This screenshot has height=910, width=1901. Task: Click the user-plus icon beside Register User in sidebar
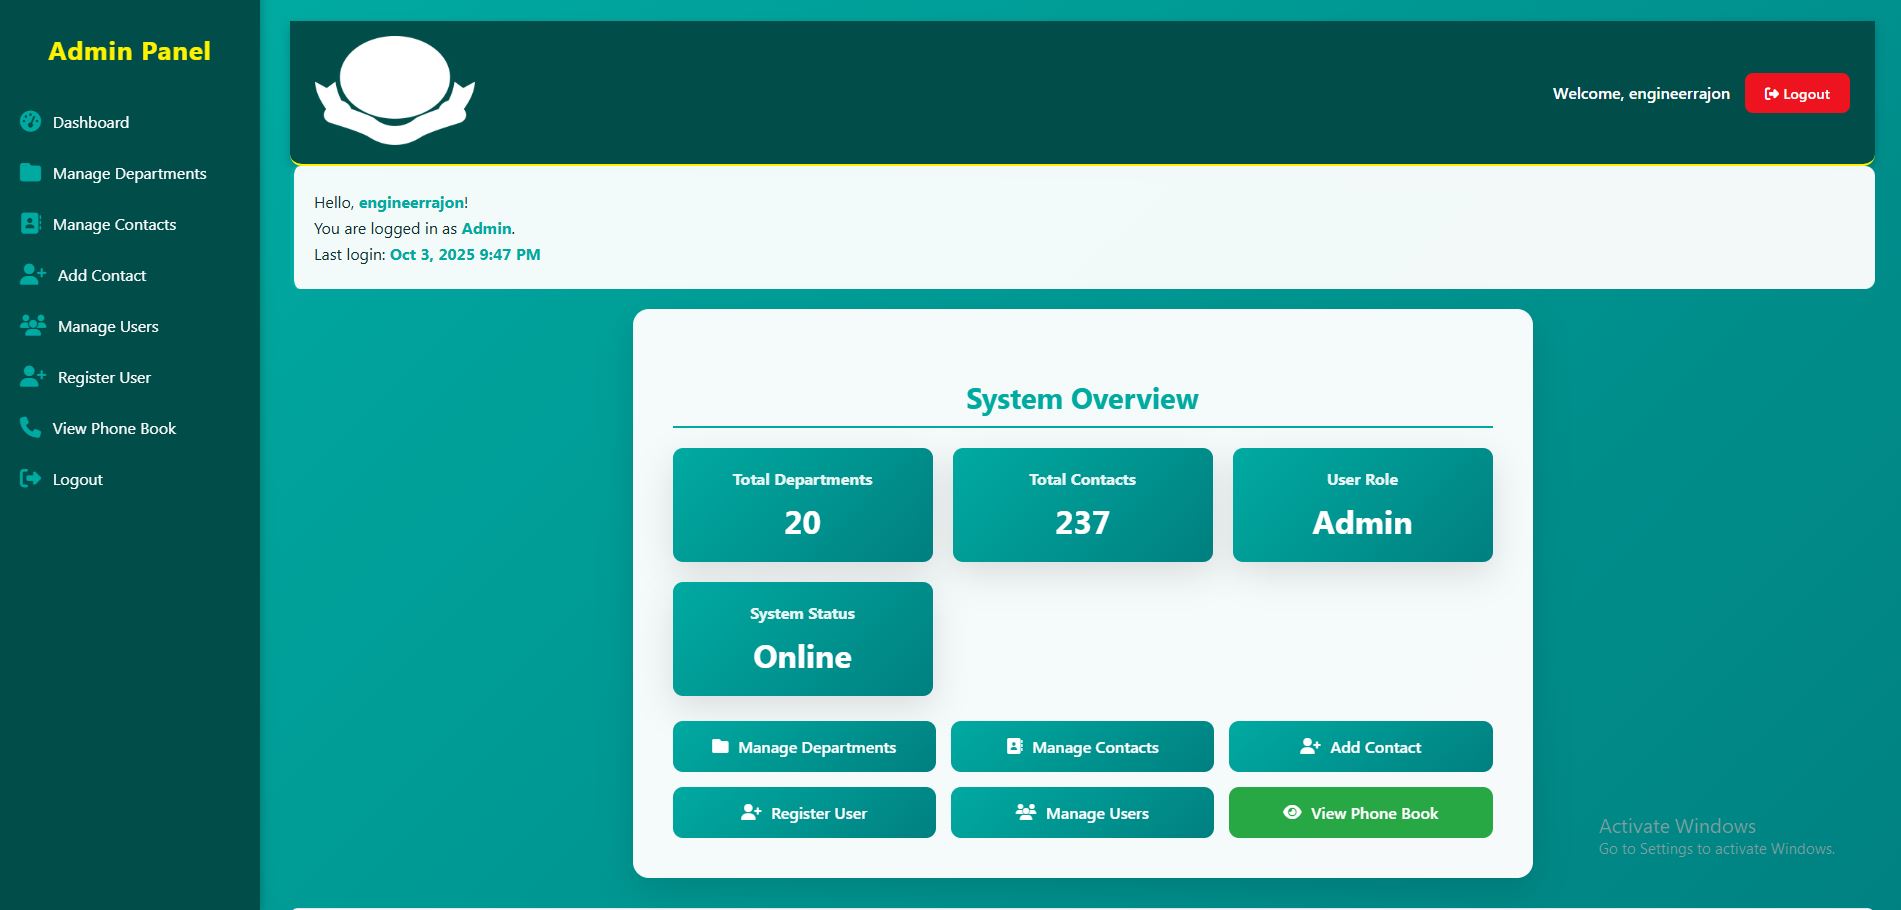point(33,376)
